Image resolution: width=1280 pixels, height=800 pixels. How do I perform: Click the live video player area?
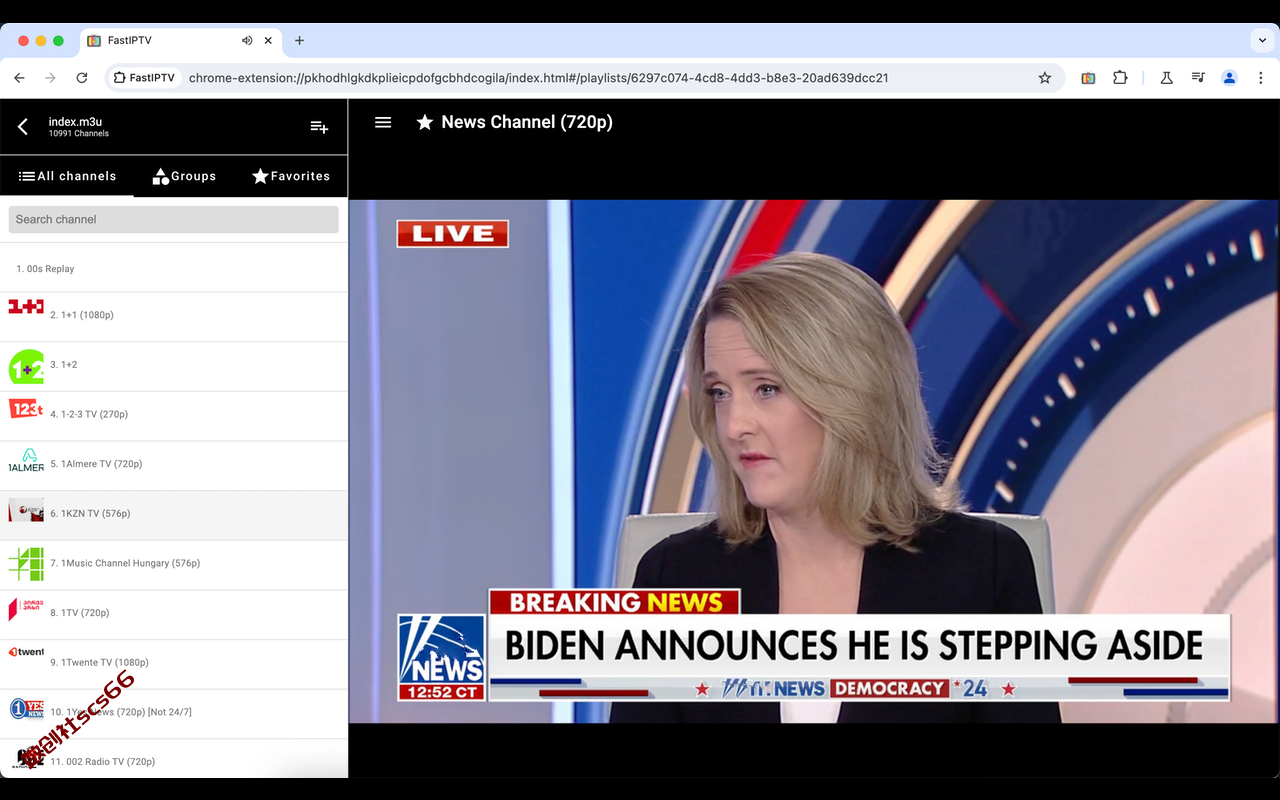pos(814,461)
